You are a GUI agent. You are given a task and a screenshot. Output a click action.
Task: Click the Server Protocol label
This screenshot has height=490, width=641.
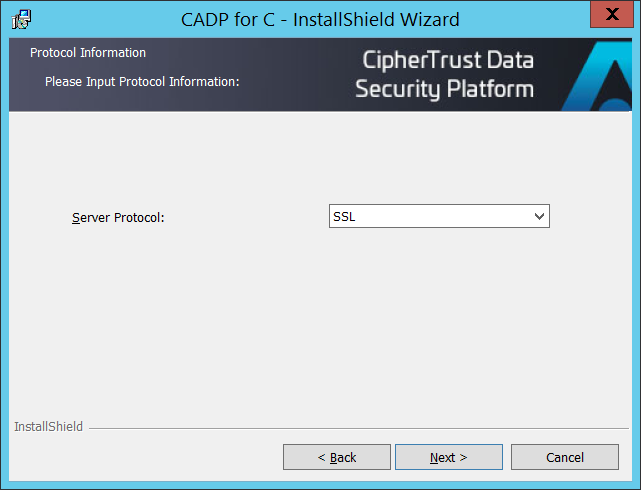[x=118, y=217]
